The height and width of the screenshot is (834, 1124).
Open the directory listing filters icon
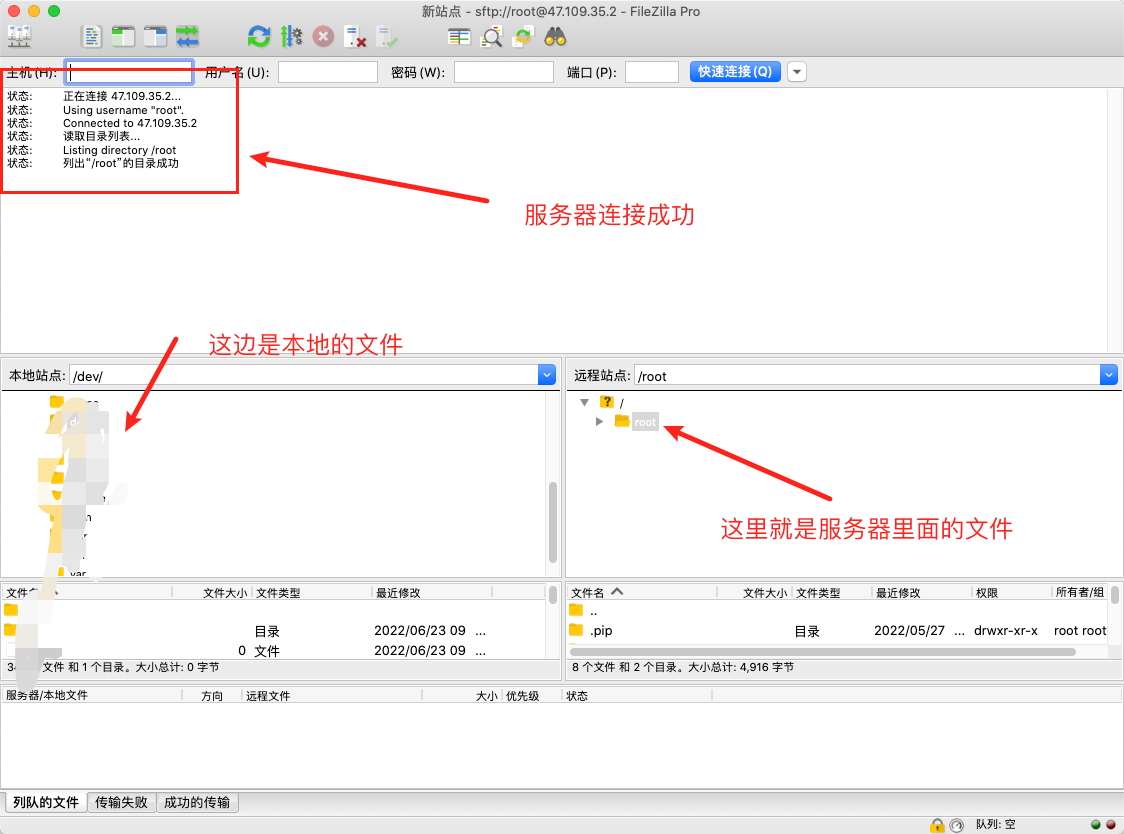coord(459,36)
